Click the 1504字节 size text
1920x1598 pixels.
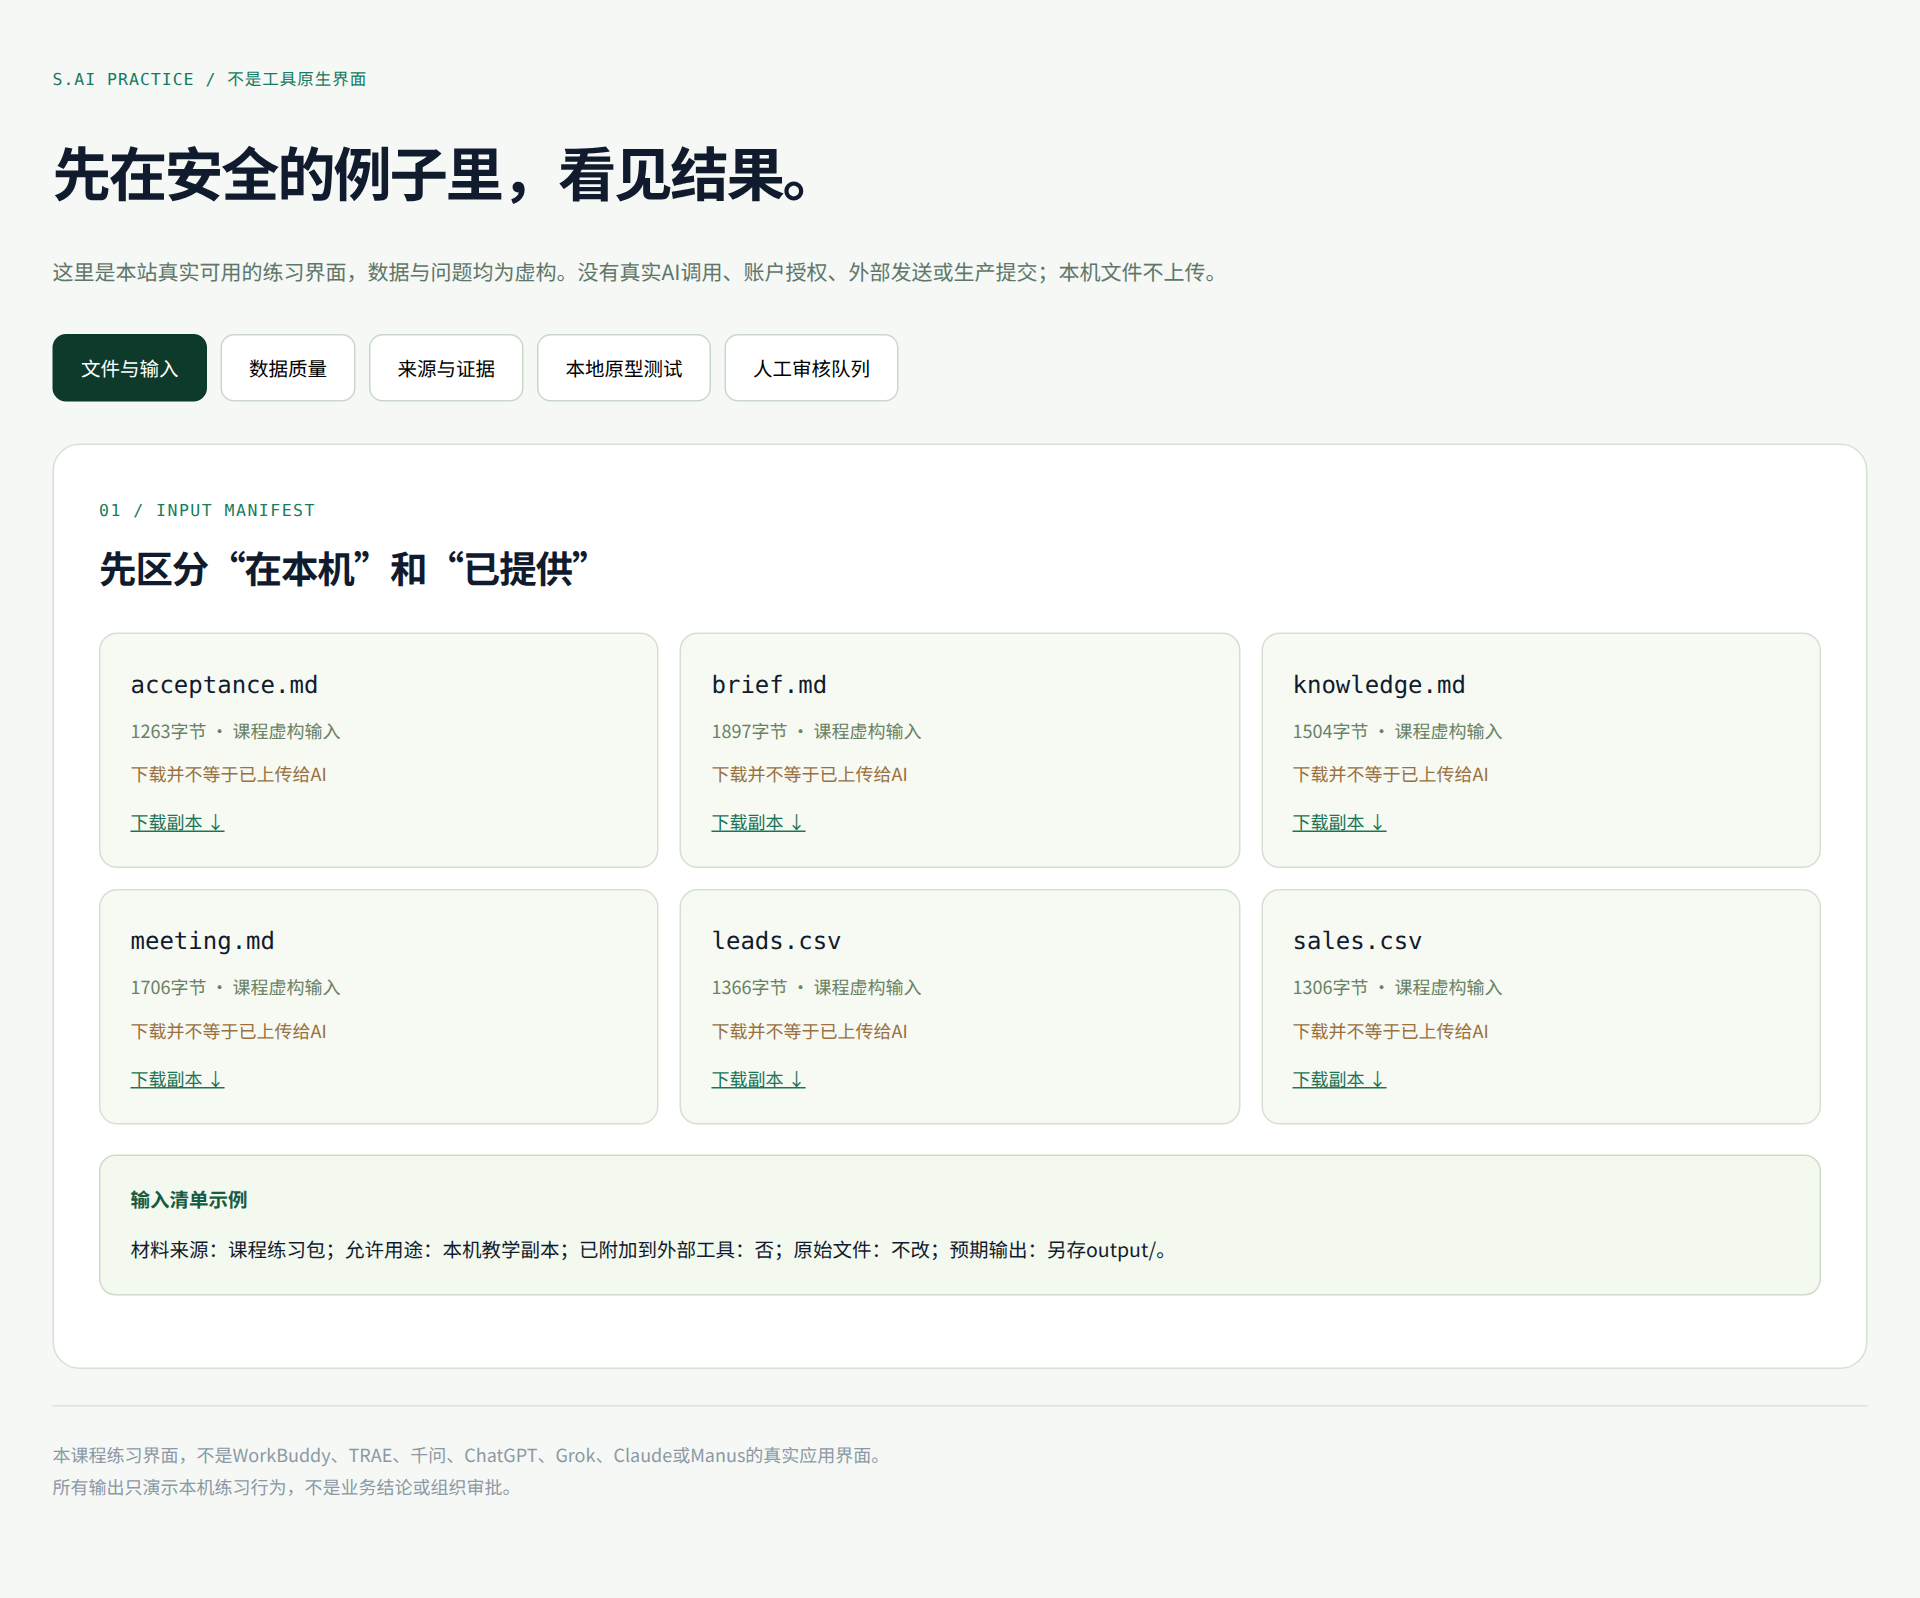tap(1330, 732)
